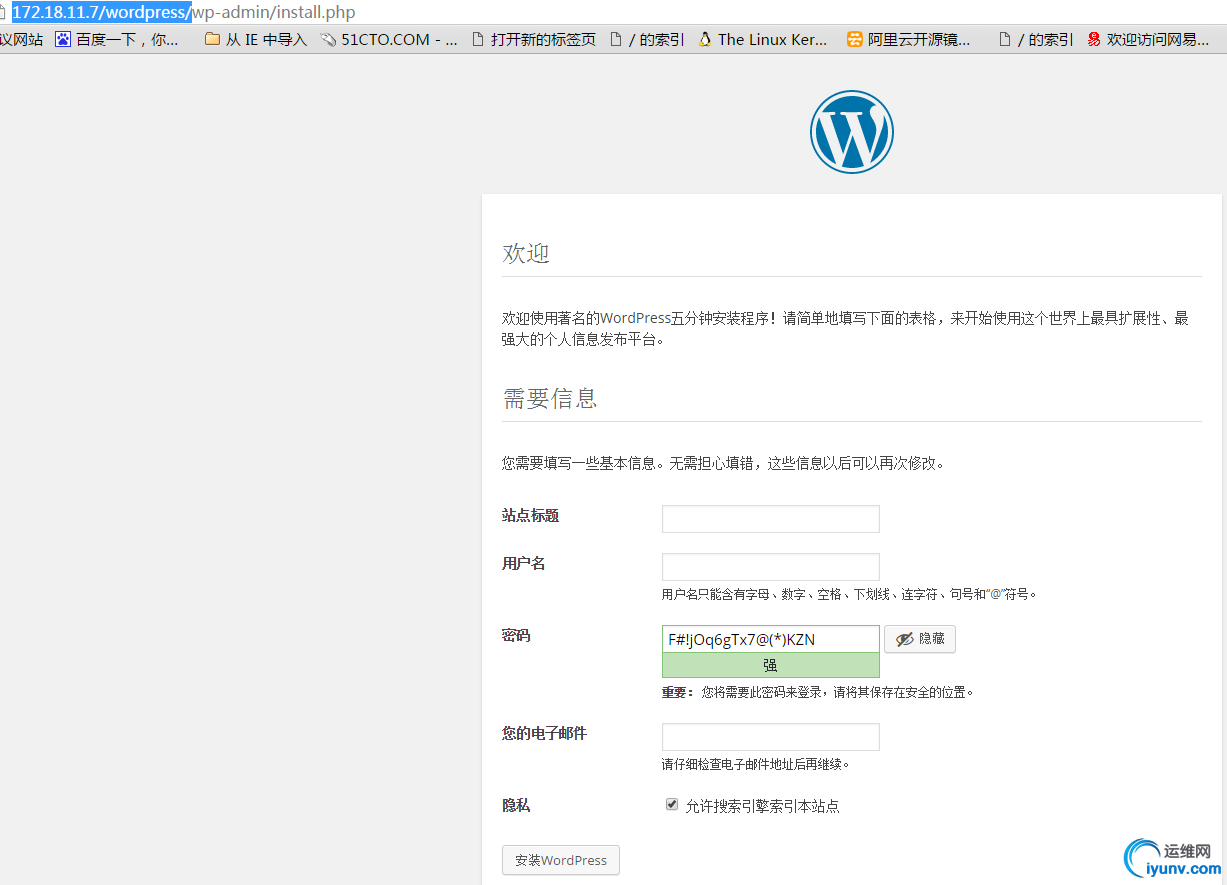Click the 欢迎 heading
Image resolution: width=1227 pixels, height=885 pixels.
point(526,253)
